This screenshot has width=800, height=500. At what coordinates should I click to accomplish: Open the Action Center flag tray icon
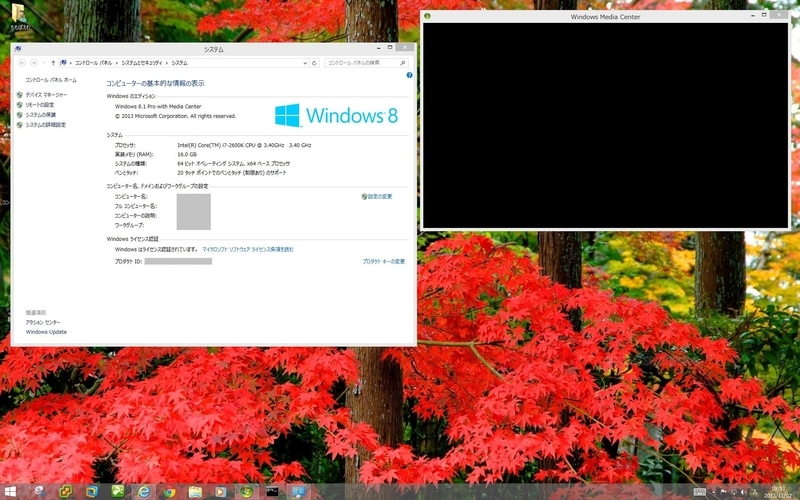coord(723,492)
